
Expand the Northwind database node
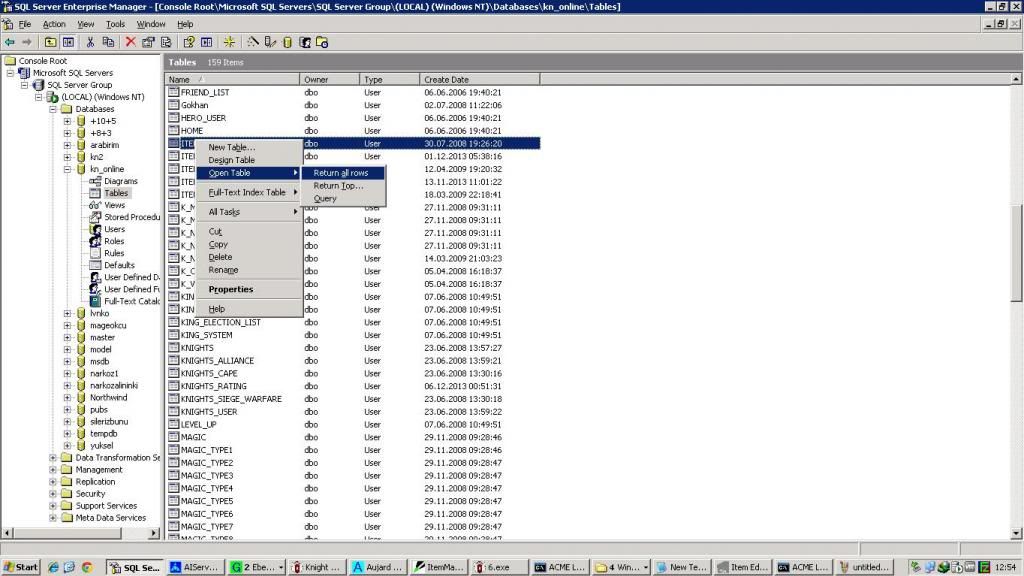[68, 397]
